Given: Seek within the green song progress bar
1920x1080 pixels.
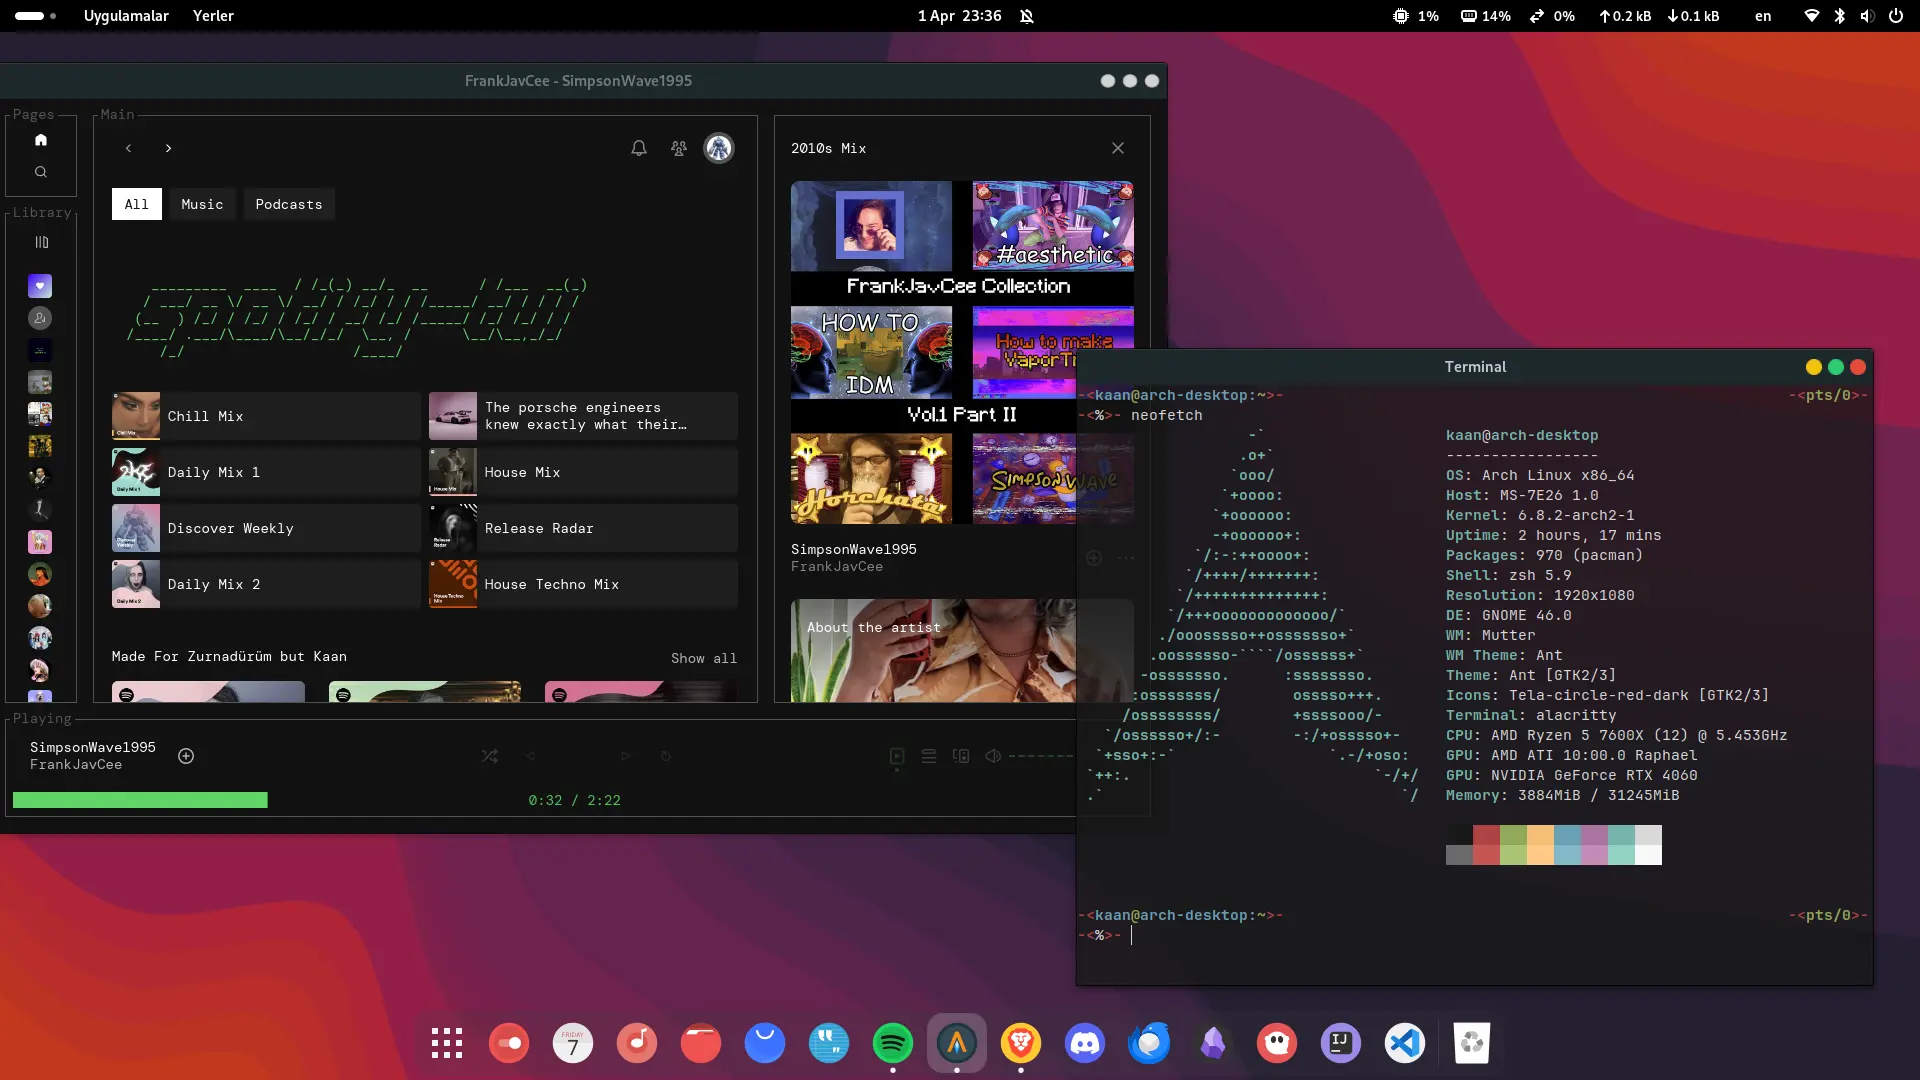Looking at the screenshot, I should [x=140, y=800].
